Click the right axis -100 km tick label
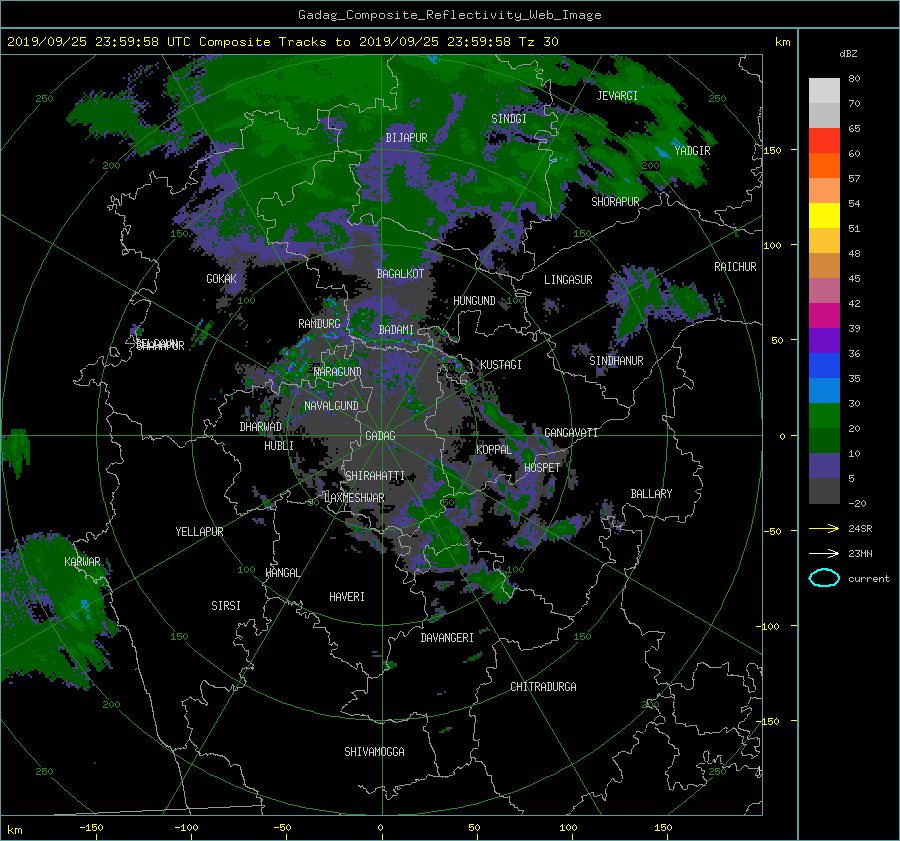This screenshot has width=900, height=841. (769, 626)
